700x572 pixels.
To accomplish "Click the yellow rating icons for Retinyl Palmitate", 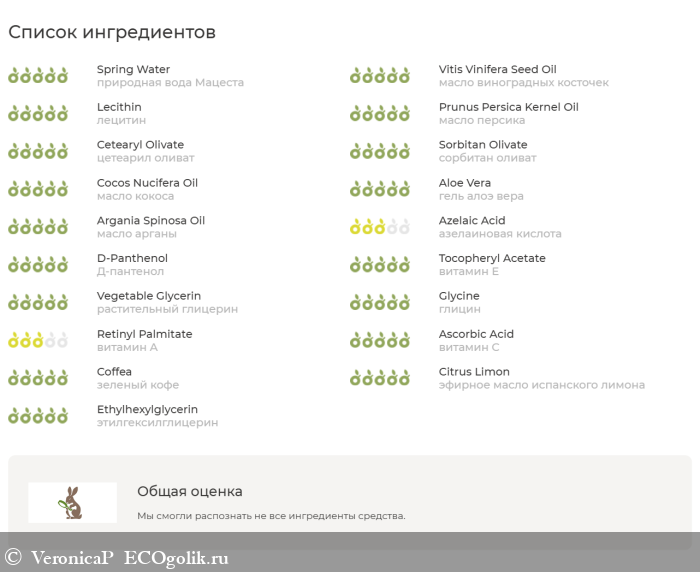I will pyautogui.click(x=38, y=340).
